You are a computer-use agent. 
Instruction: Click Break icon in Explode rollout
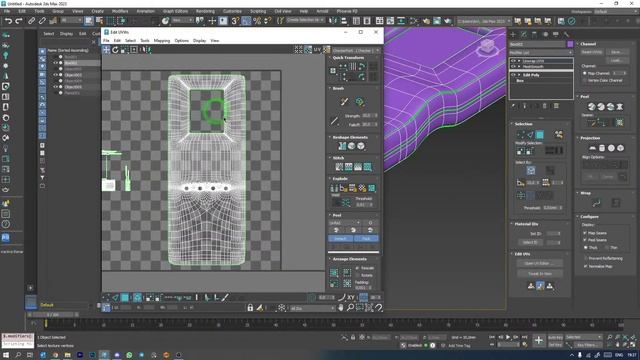(x=334, y=188)
